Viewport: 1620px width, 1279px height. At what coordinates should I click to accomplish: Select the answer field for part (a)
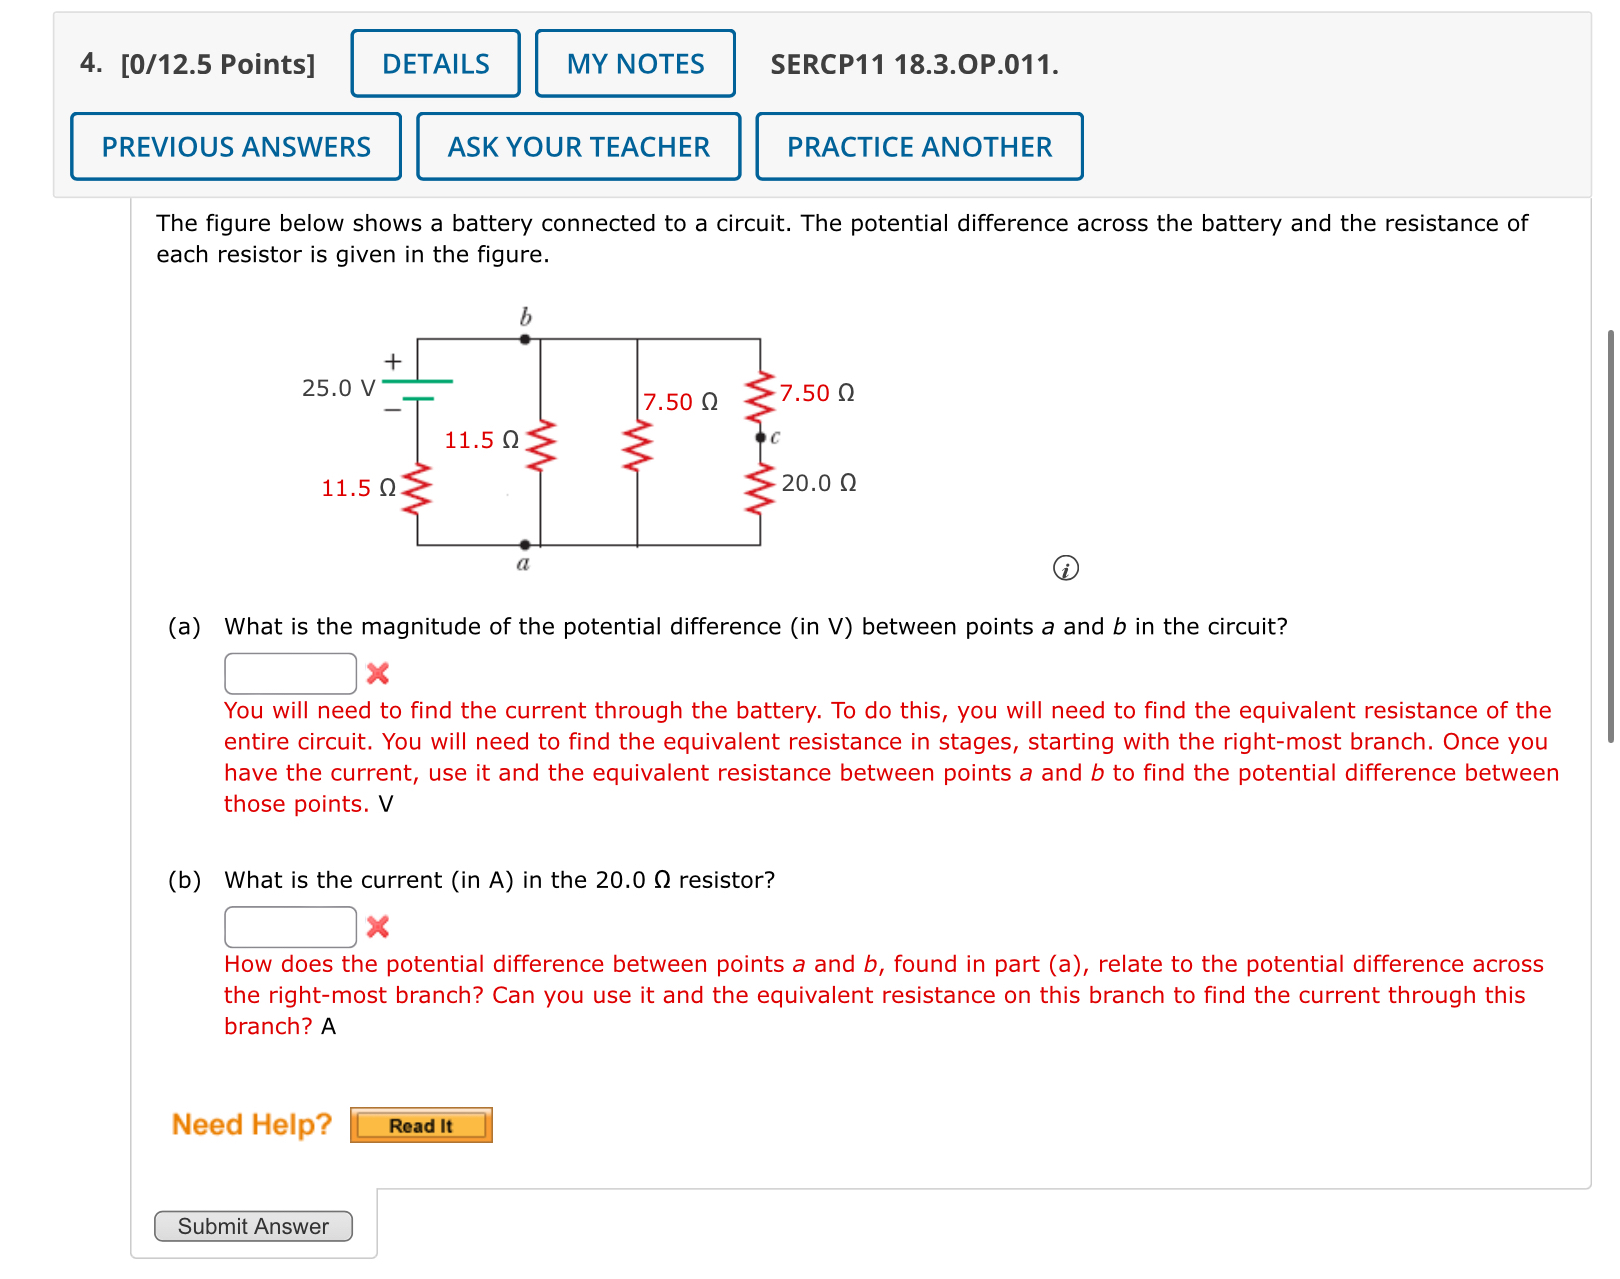(289, 672)
